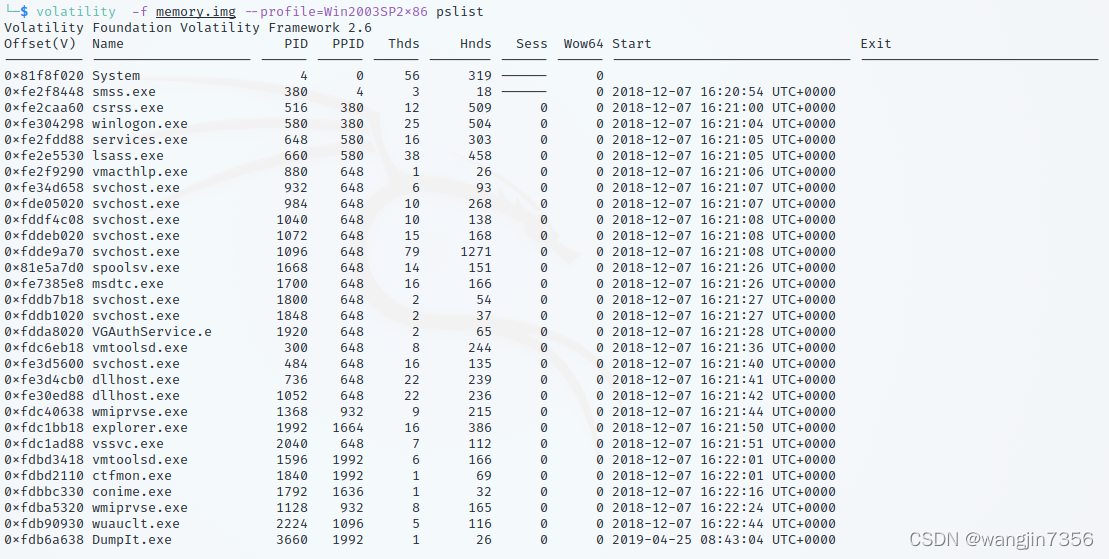1109x559 pixels.
Task: Click handle count 1271 of svchost.exe
Action: 475,252
